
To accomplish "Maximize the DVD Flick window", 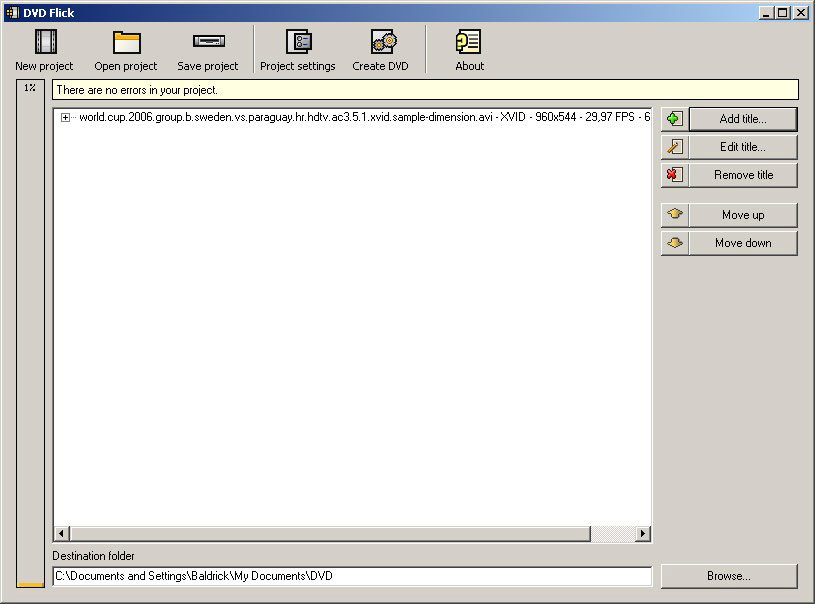I will pyautogui.click(x=782, y=12).
